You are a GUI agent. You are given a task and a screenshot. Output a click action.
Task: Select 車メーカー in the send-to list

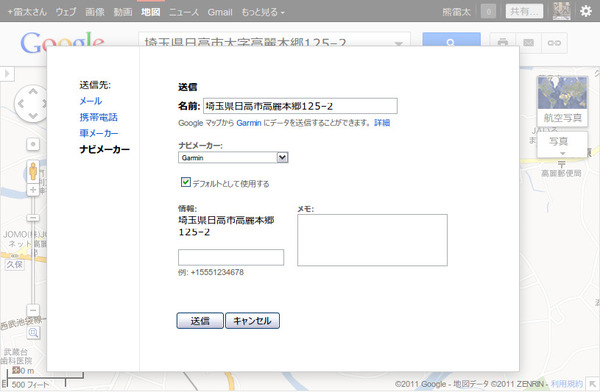click(99, 133)
